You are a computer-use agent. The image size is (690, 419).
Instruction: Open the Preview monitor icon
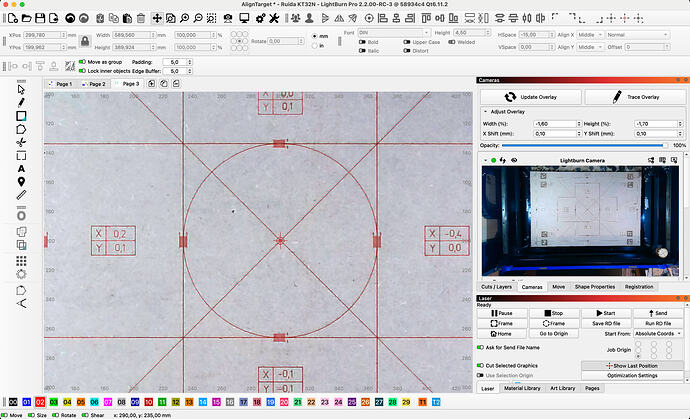click(x=244, y=18)
